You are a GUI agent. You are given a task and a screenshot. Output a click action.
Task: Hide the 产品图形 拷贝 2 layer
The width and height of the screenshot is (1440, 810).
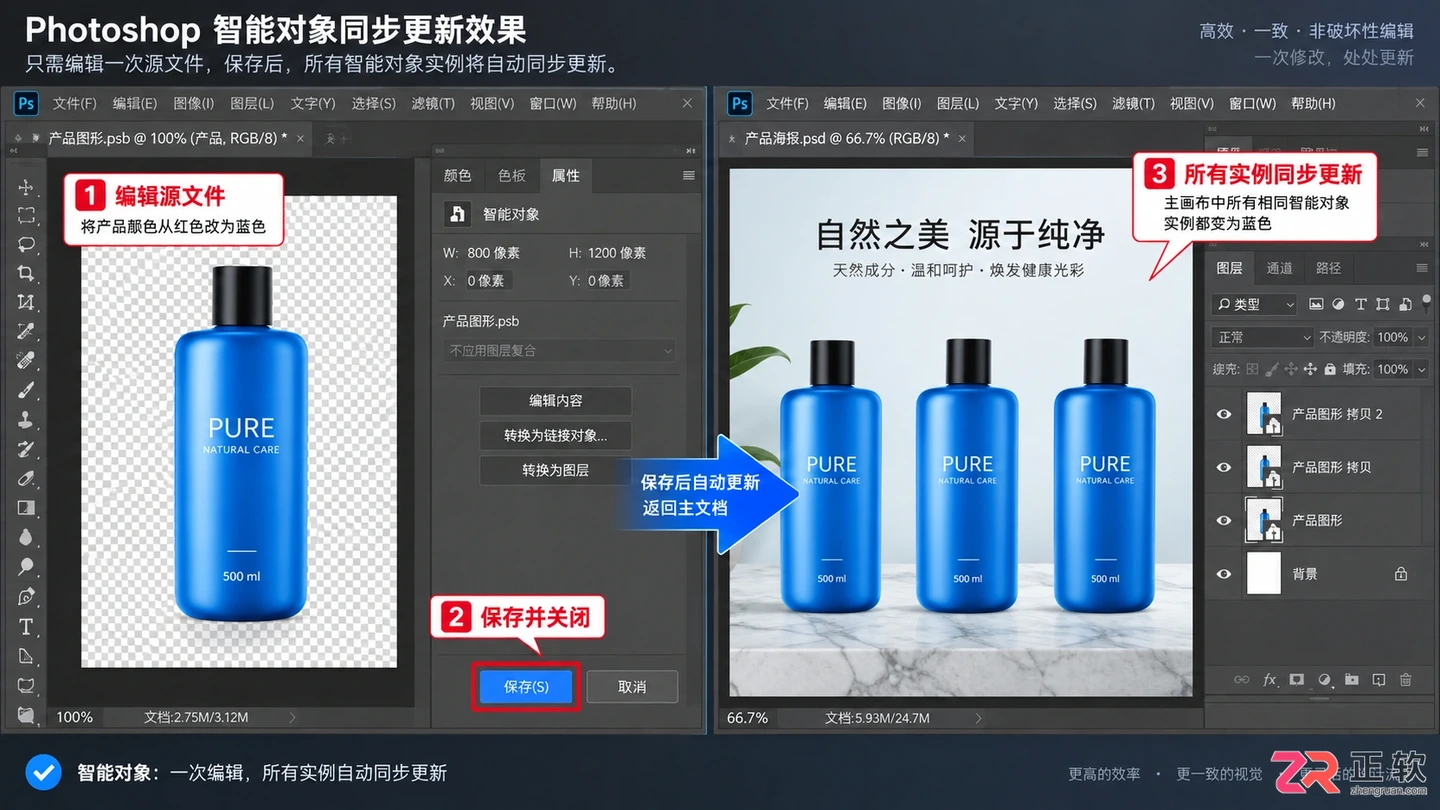click(x=1224, y=414)
